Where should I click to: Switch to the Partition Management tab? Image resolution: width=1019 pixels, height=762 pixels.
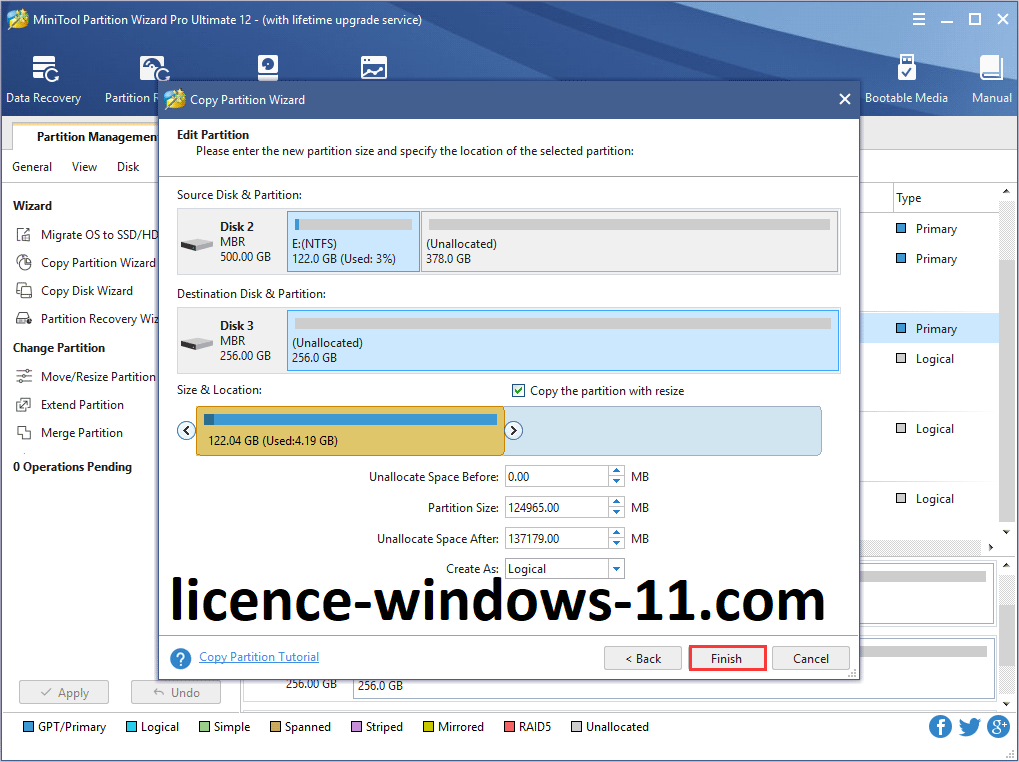click(x=96, y=137)
